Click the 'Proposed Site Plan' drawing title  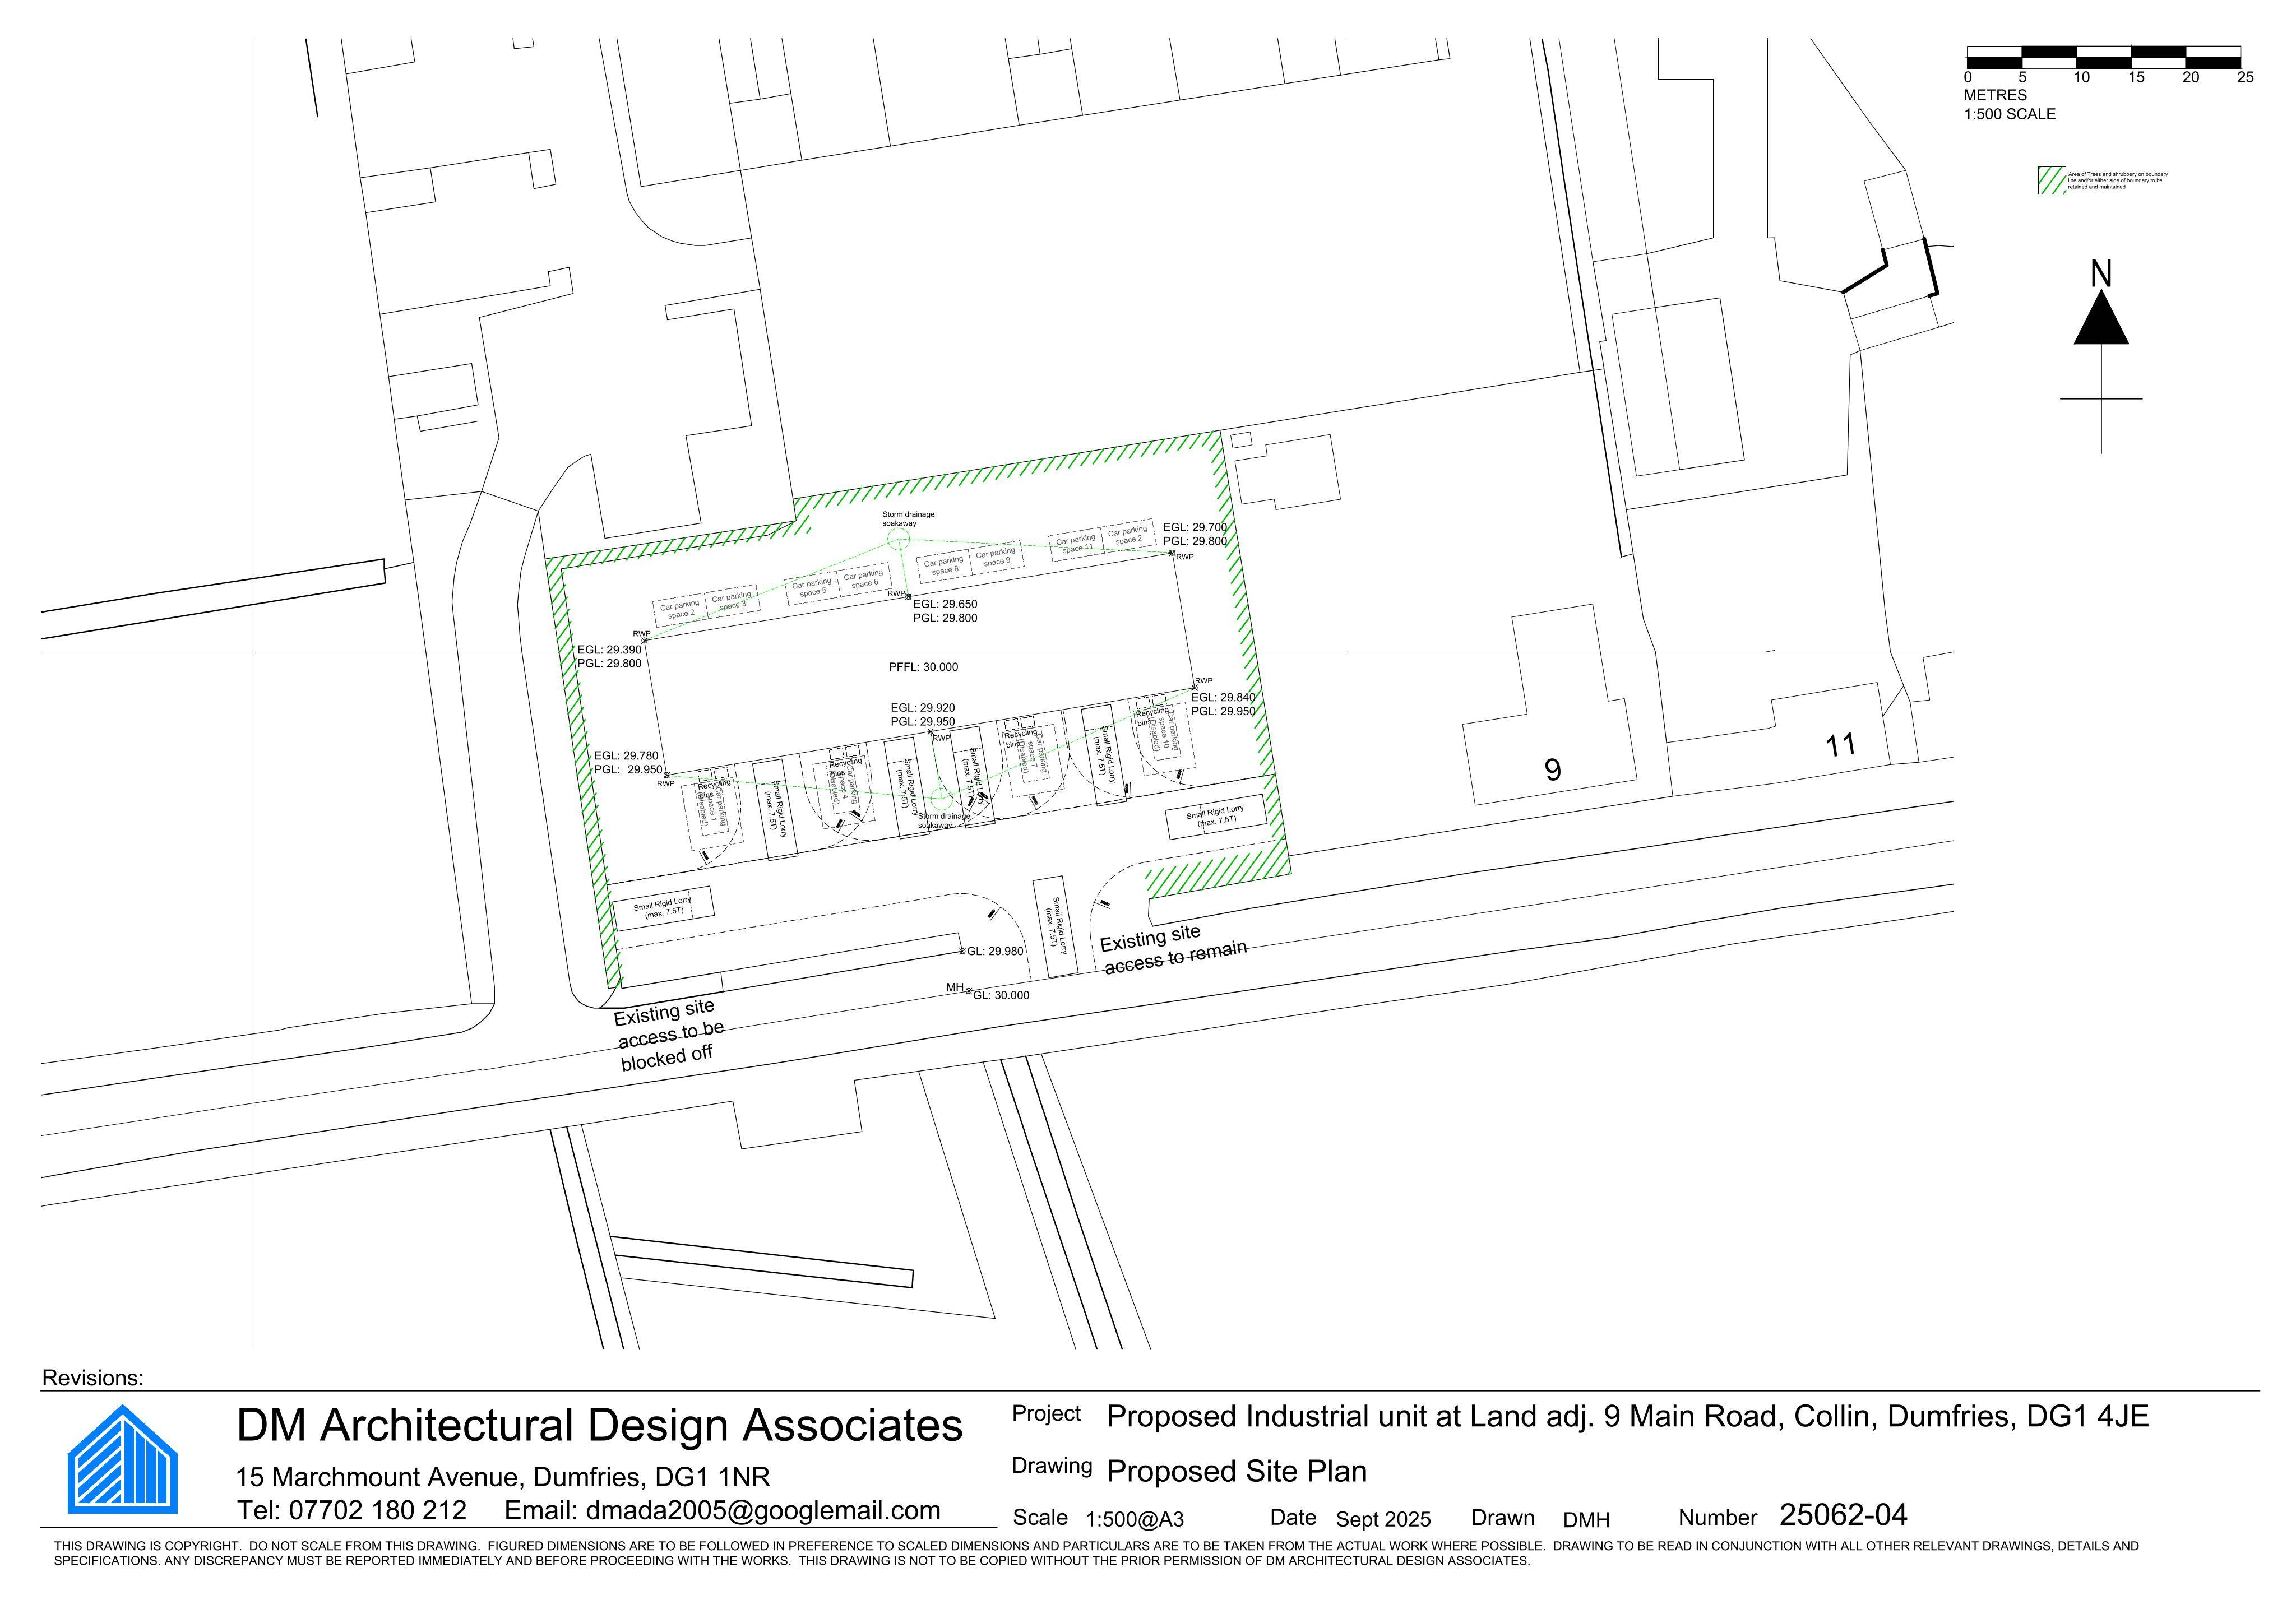(1236, 1471)
